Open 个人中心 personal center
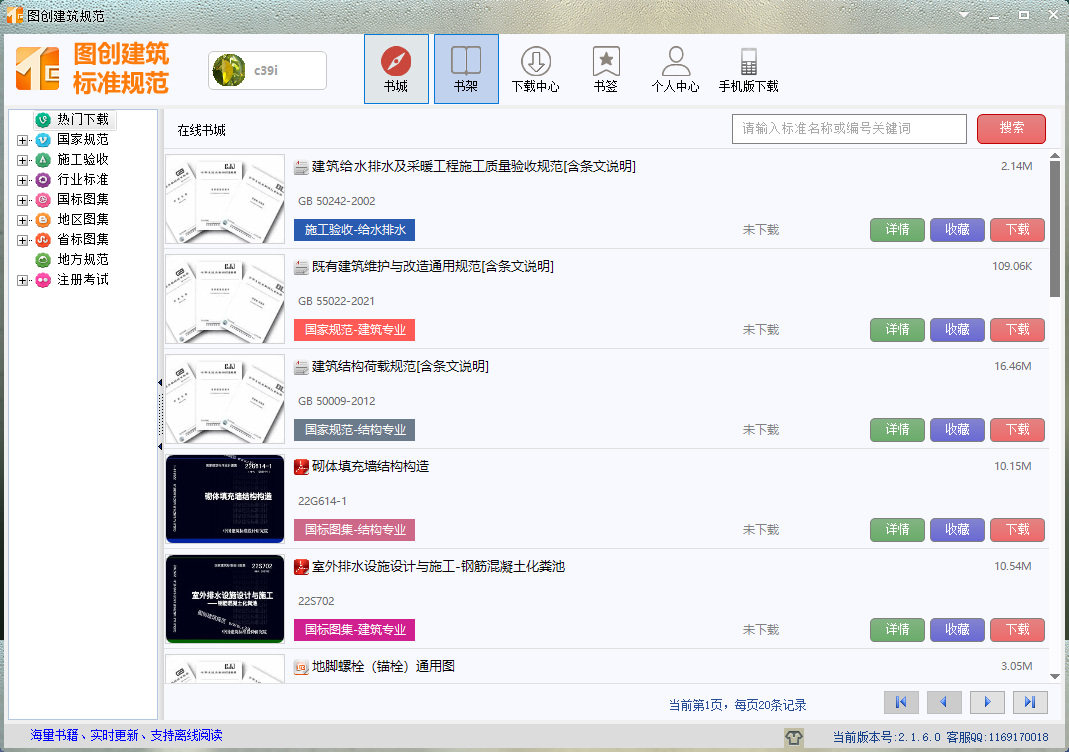Screen dimensions: 1069x752 click(x=675, y=62)
